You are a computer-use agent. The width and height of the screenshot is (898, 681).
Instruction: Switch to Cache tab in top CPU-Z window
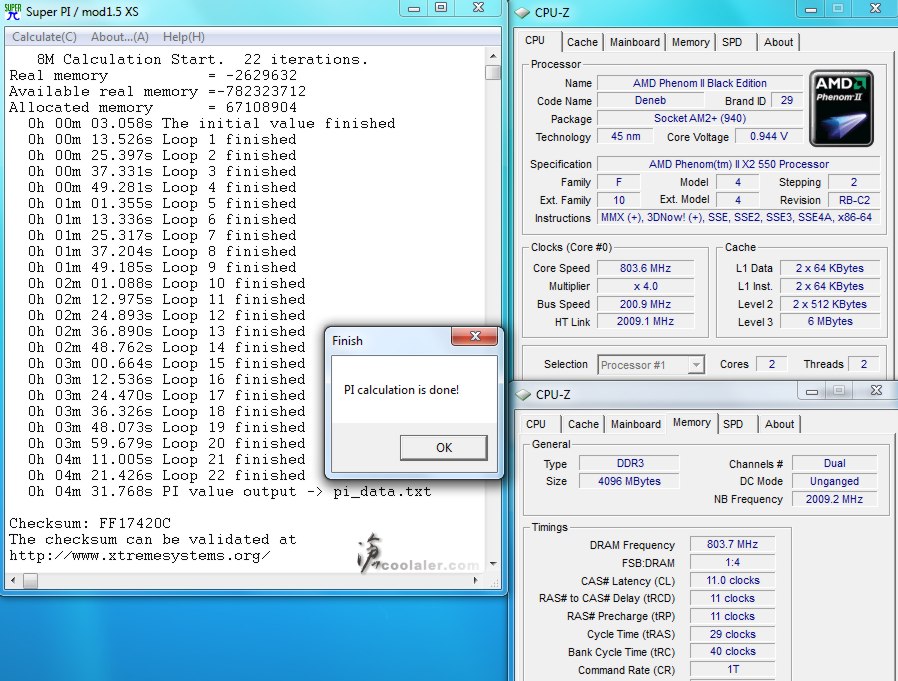[x=582, y=42]
